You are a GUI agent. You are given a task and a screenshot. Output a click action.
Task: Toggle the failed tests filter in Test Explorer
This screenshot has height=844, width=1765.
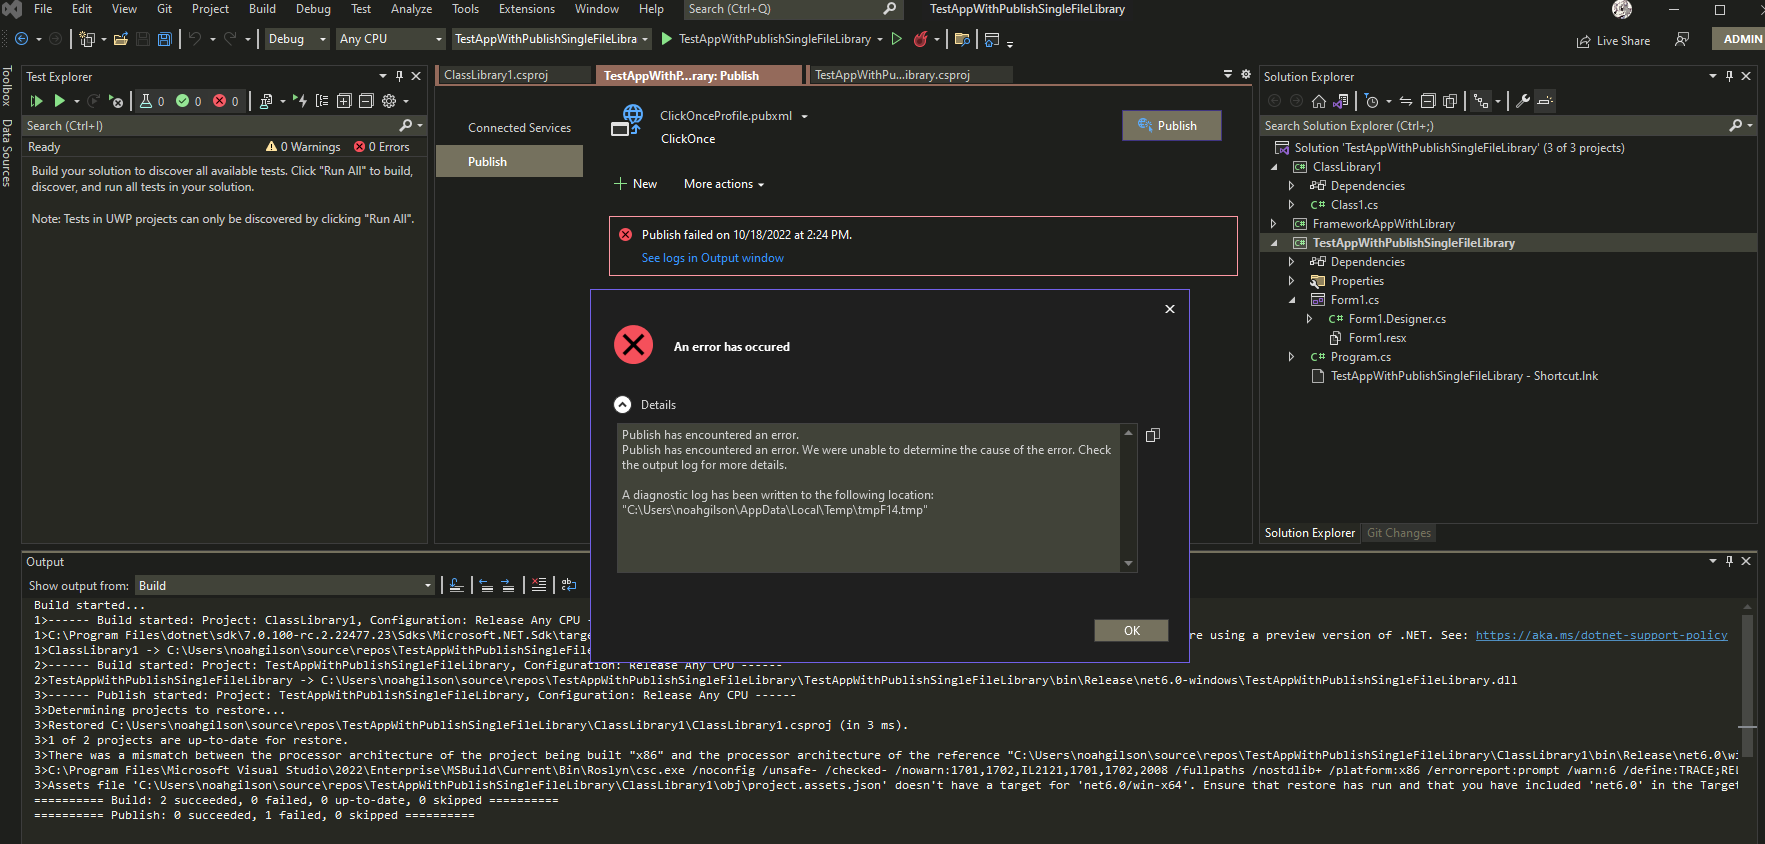coord(226,101)
